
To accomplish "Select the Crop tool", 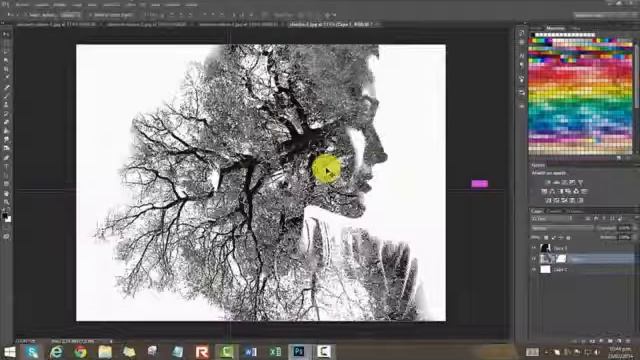I will pyautogui.click(x=6, y=70).
